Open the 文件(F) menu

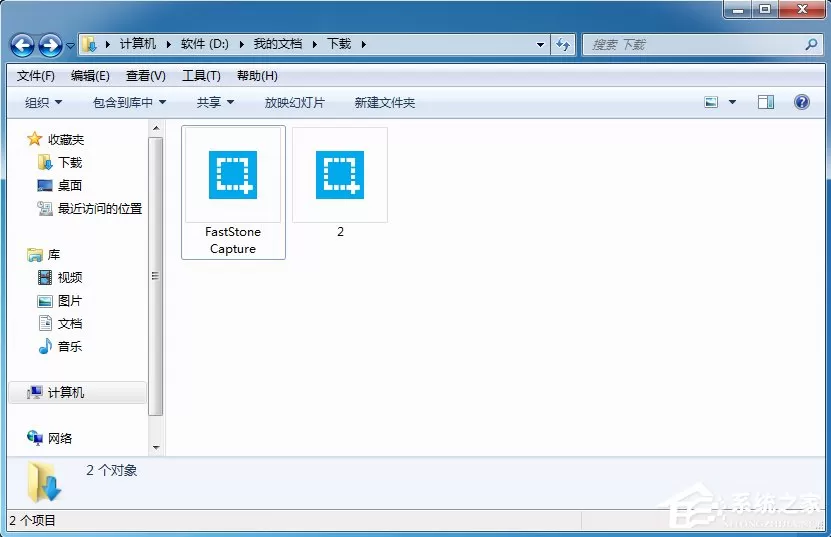pyautogui.click(x=36, y=76)
